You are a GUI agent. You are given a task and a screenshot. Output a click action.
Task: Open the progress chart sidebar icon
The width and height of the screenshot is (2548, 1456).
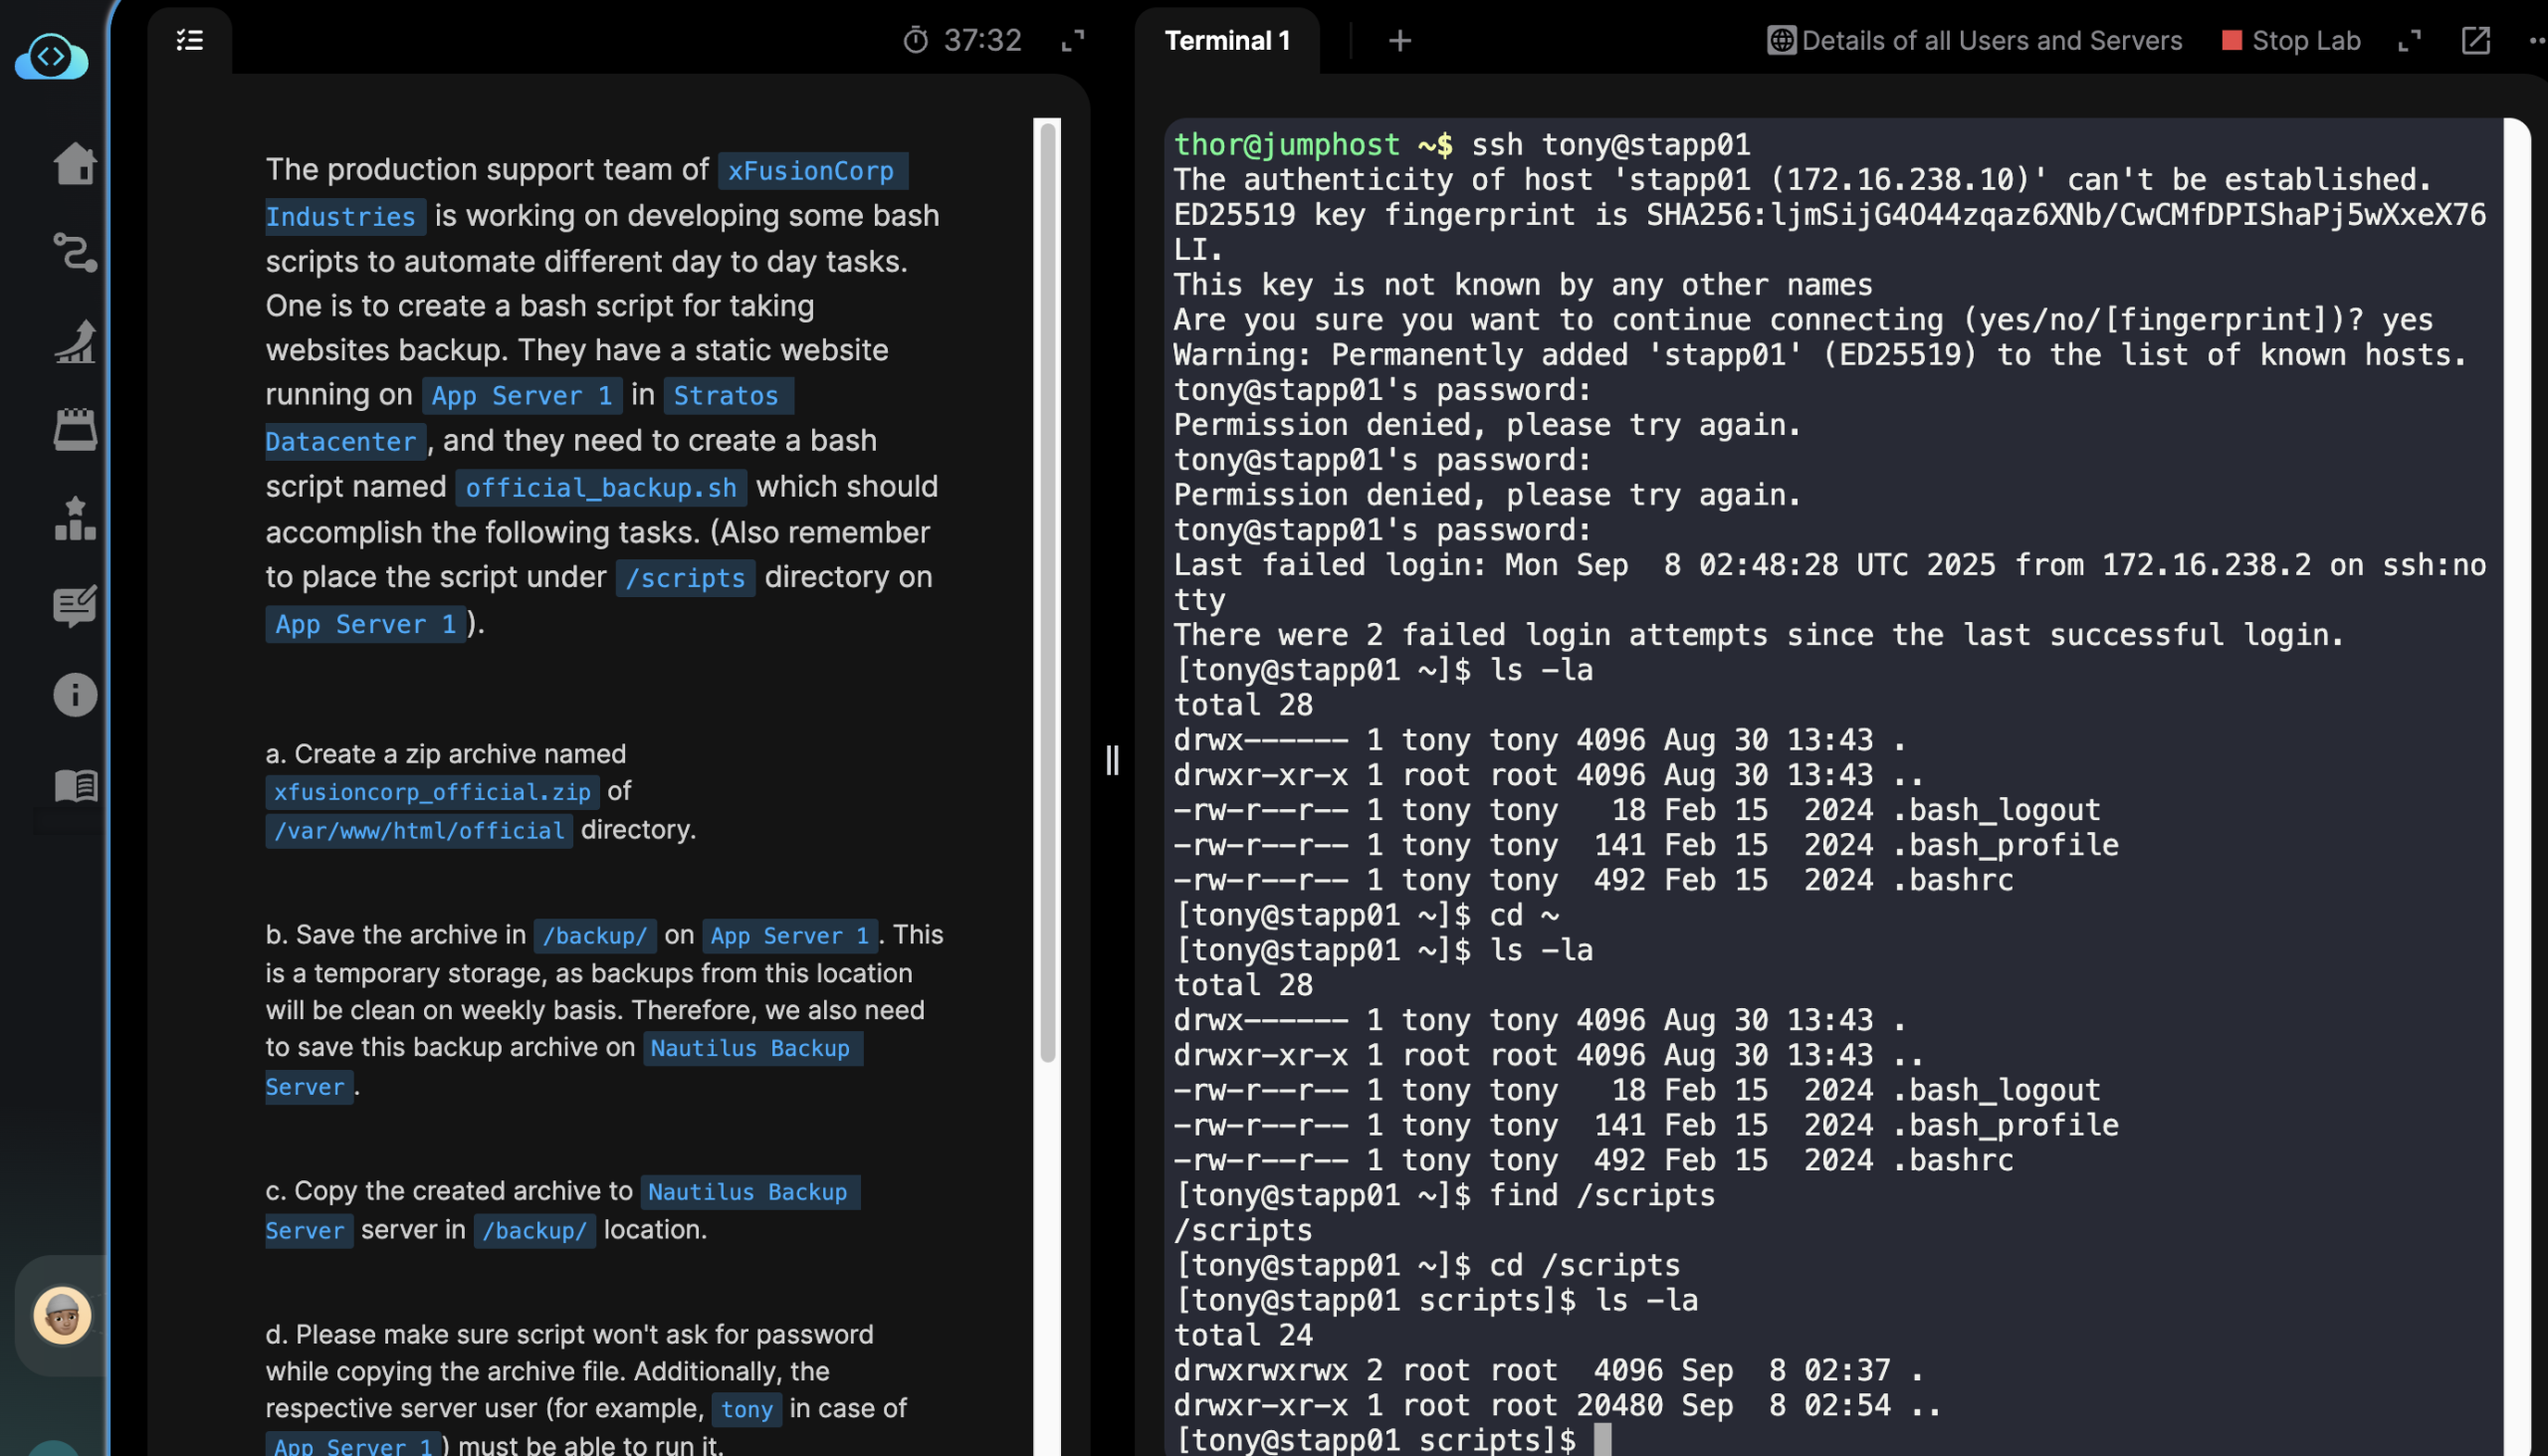(x=75, y=342)
